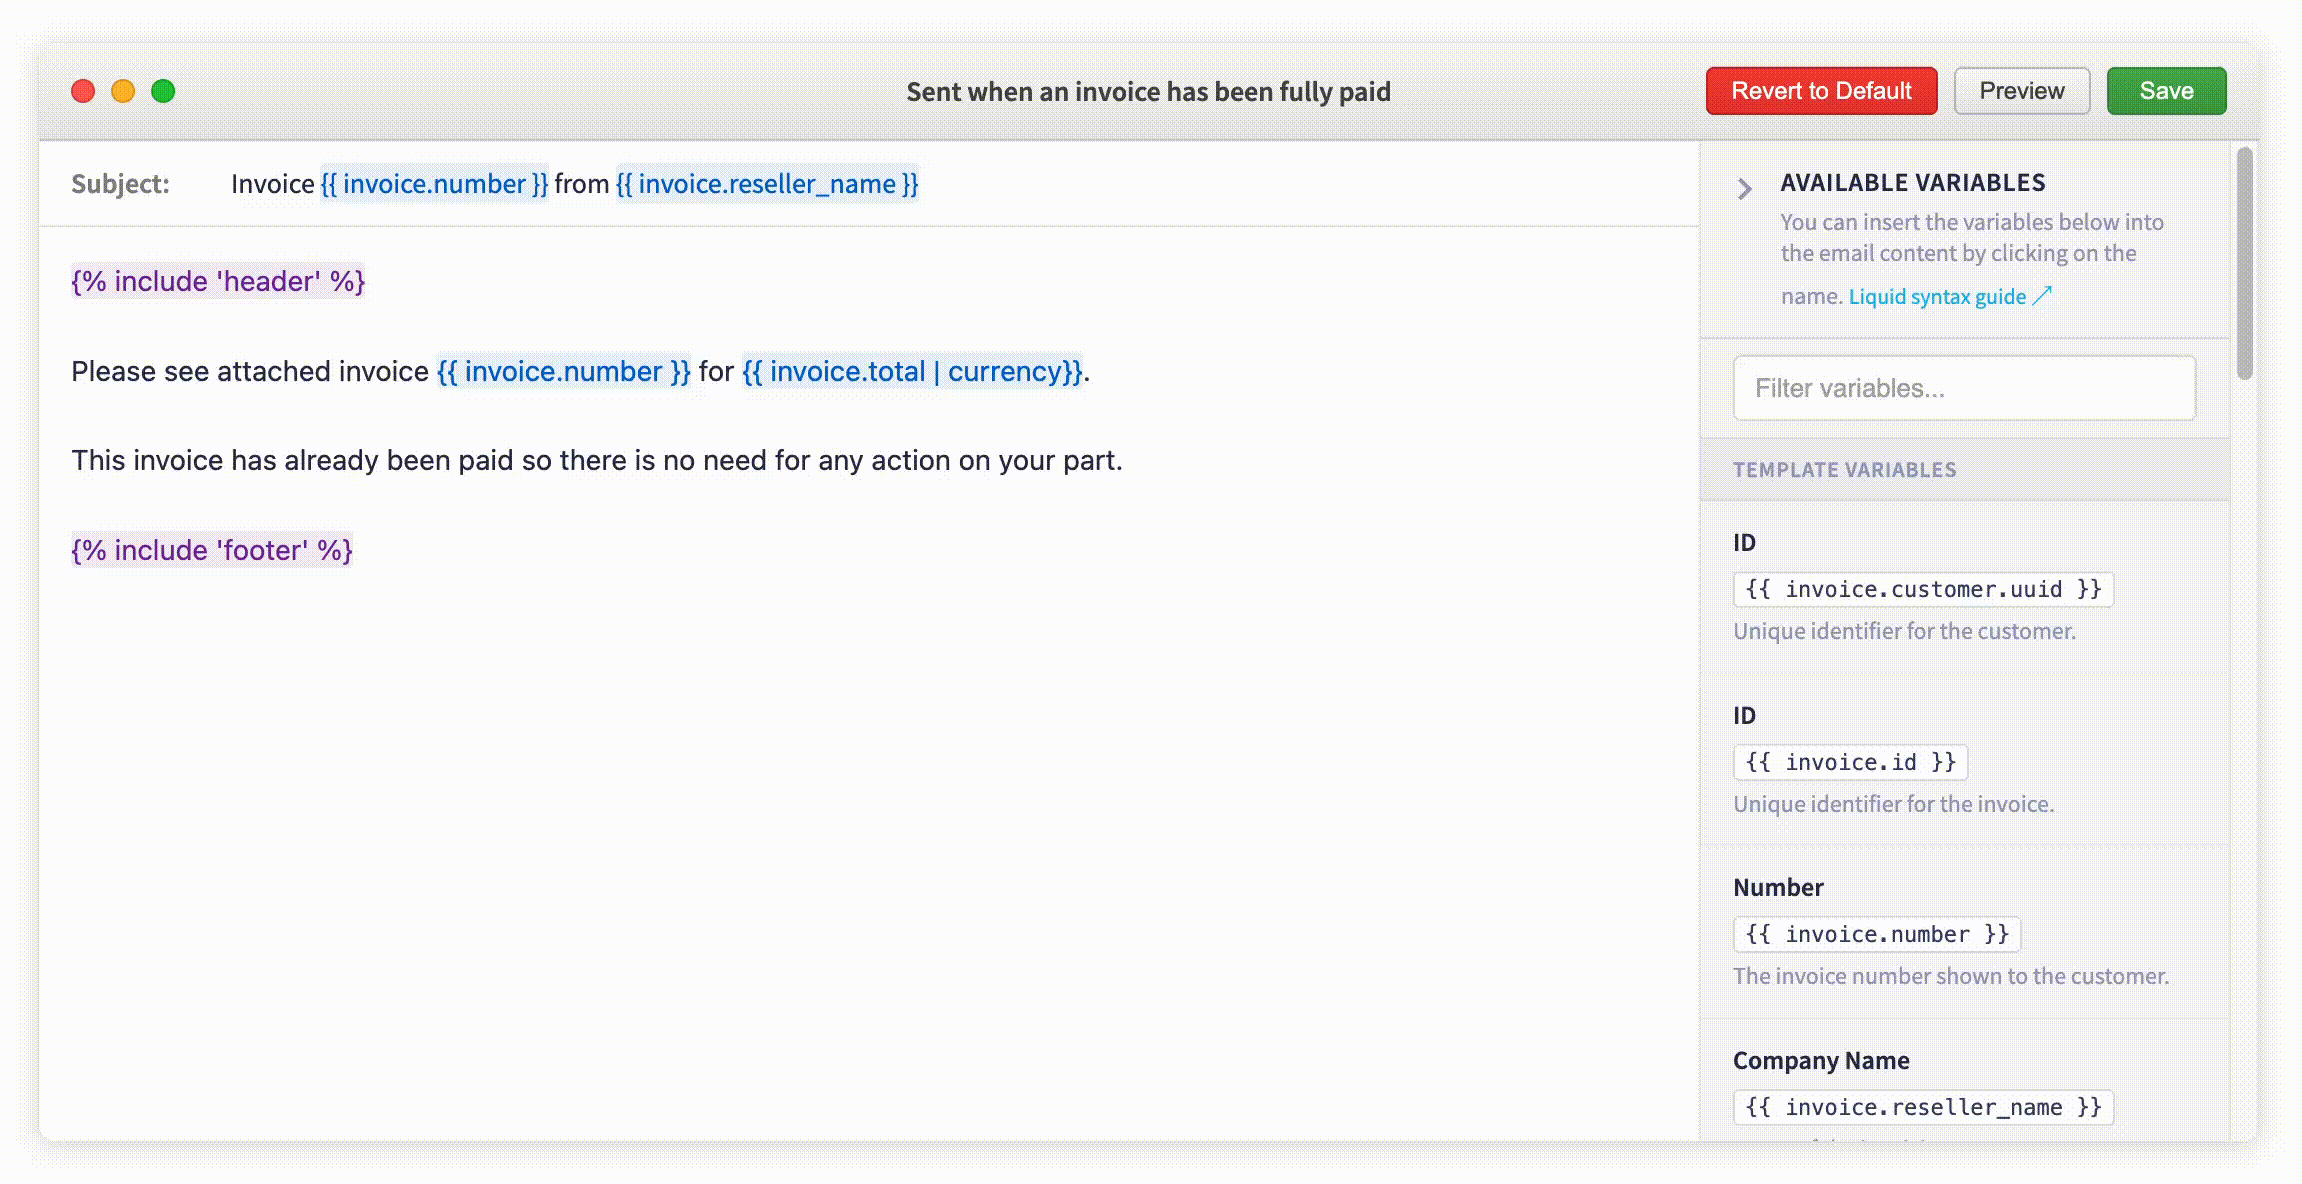Insert the invoice.number variable chip
The width and height of the screenshot is (2302, 1184).
1876,934
